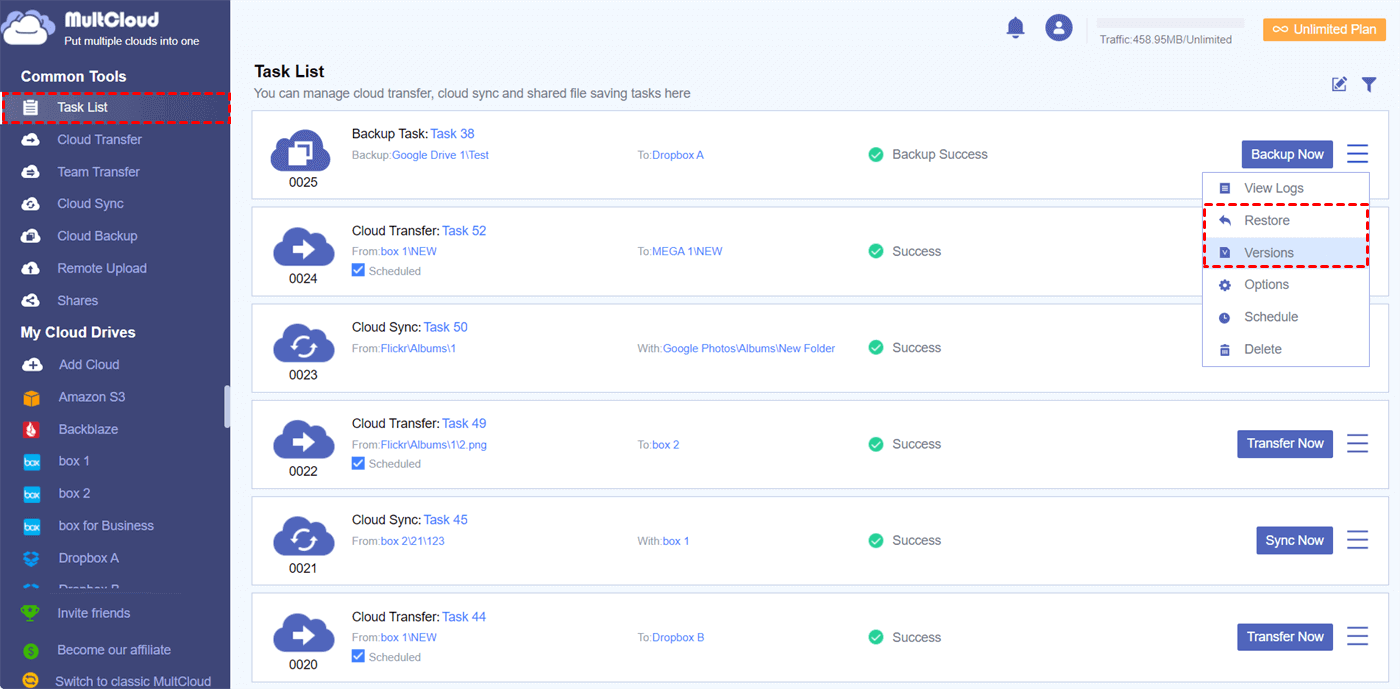Open the Task 50 link
Image resolution: width=1400 pixels, height=689 pixels.
click(445, 327)
